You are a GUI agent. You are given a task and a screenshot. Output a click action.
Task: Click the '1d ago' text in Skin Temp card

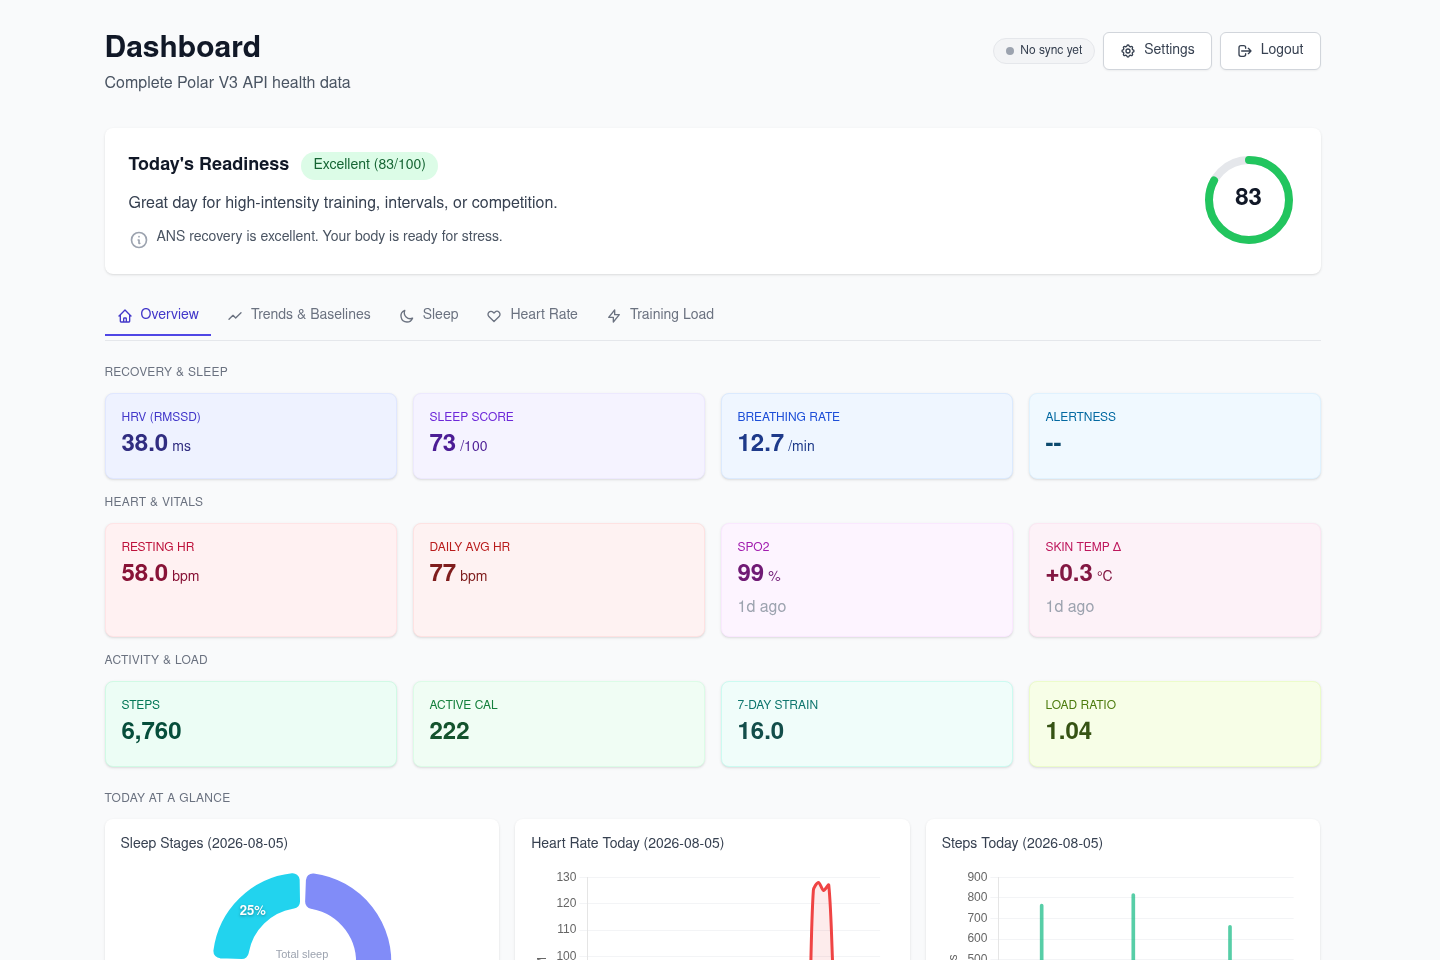[x=1070, y=607]
